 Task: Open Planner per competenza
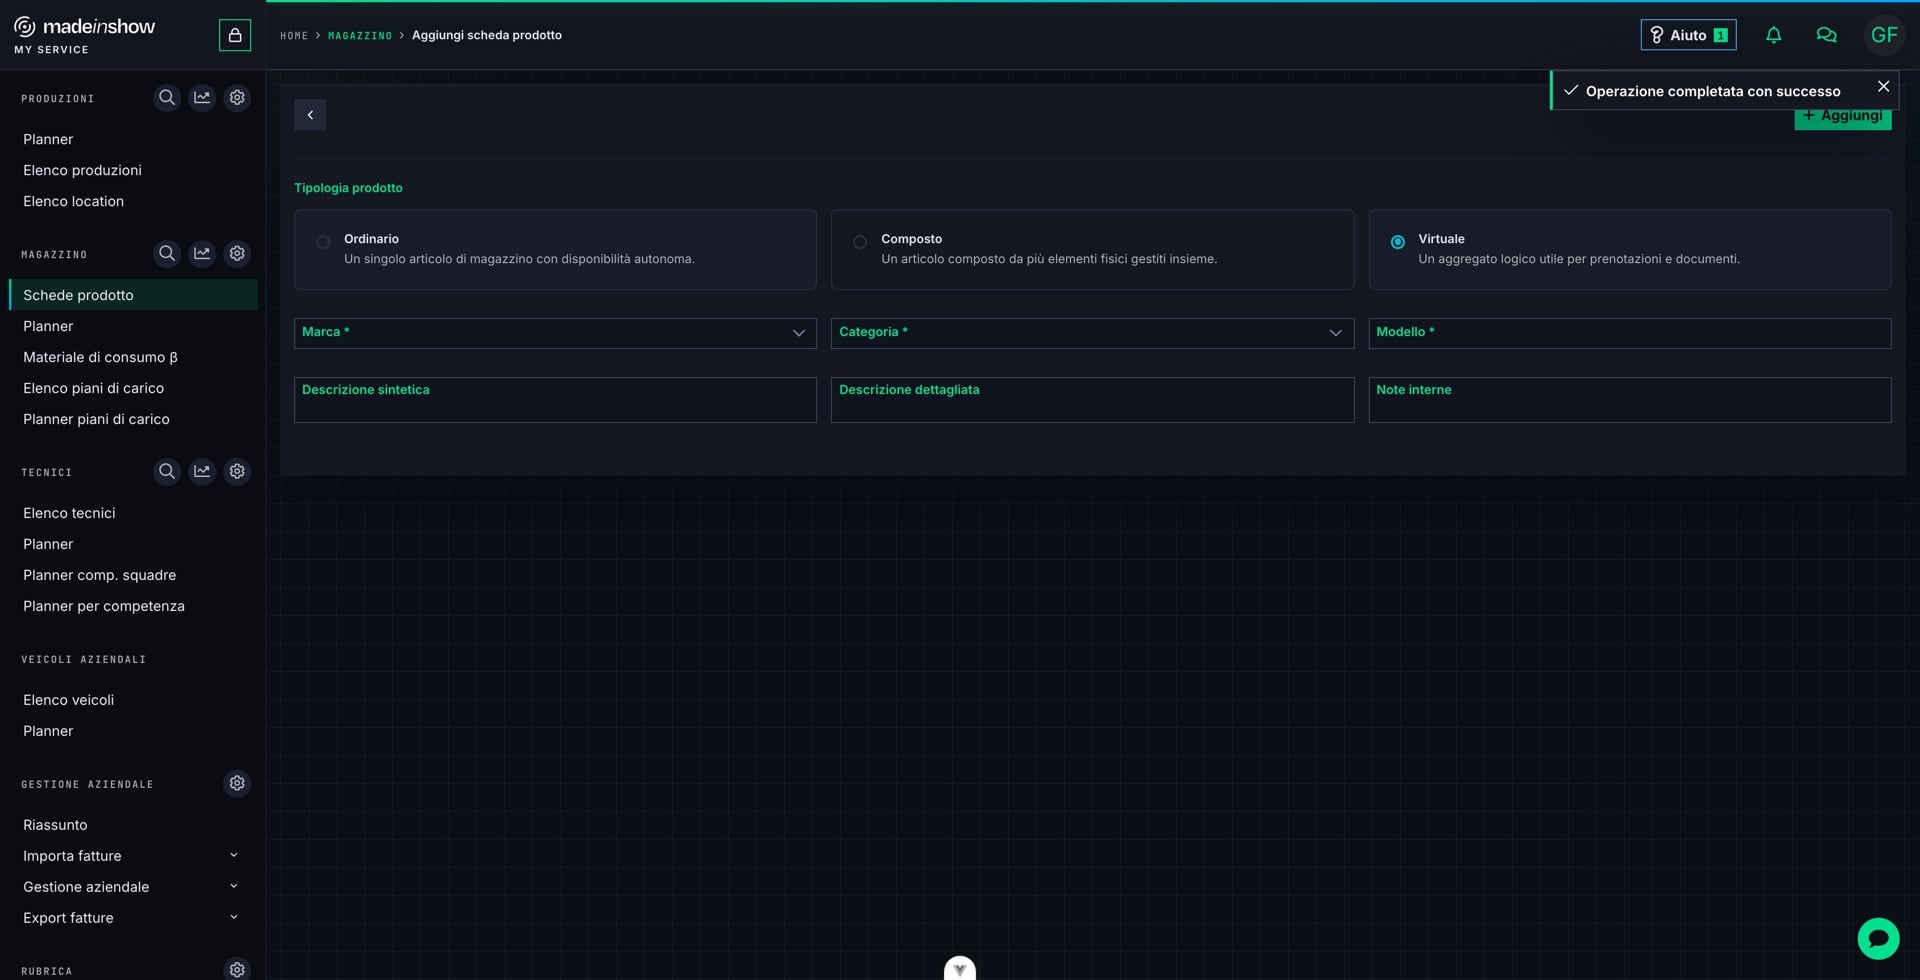tap(104, 606)
